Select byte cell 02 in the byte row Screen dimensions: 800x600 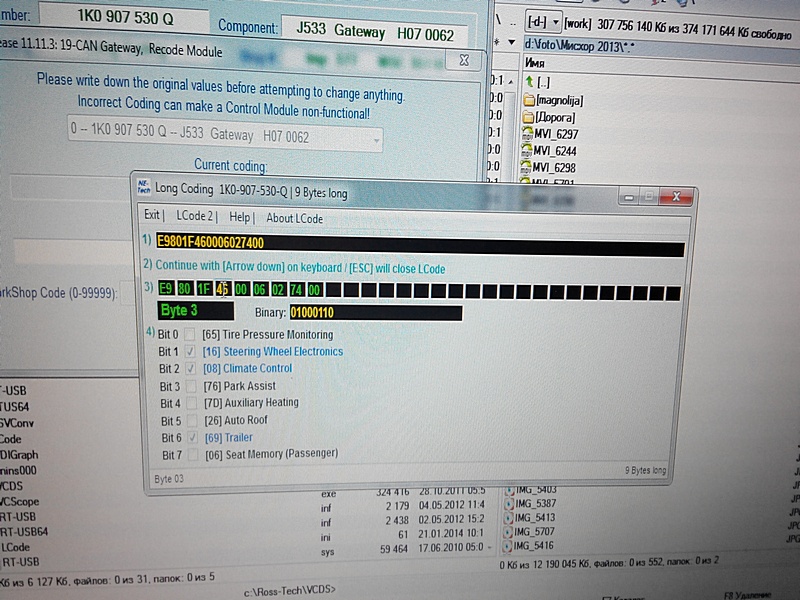(278, 290)
